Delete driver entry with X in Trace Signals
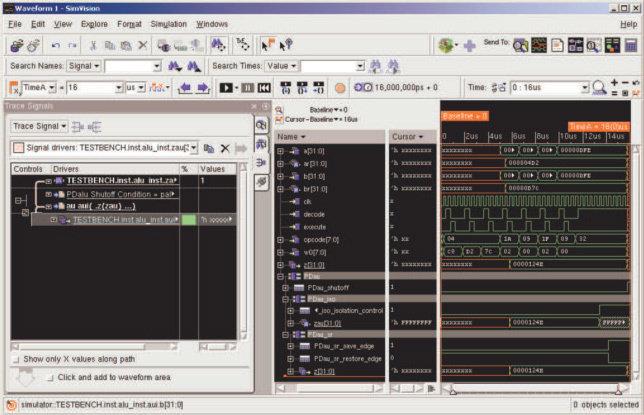The height and width of the screenshot is (415, 644). click(225, 148)
